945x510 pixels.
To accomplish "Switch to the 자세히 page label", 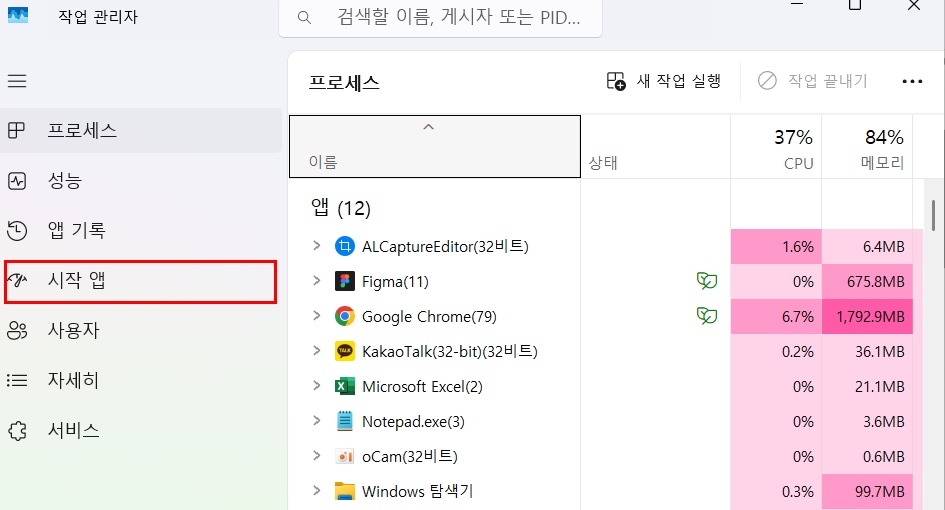I will (x=73, y=380).
